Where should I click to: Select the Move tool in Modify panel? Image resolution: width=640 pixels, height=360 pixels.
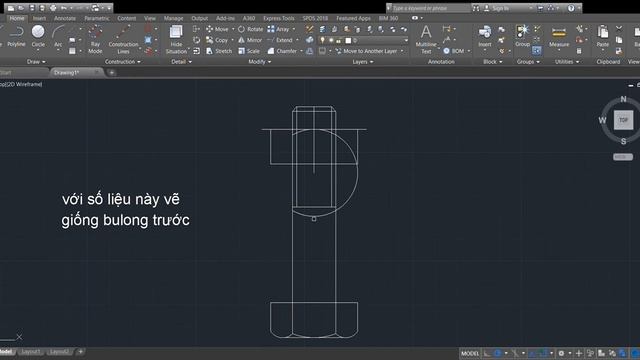(x=218, y=29)
